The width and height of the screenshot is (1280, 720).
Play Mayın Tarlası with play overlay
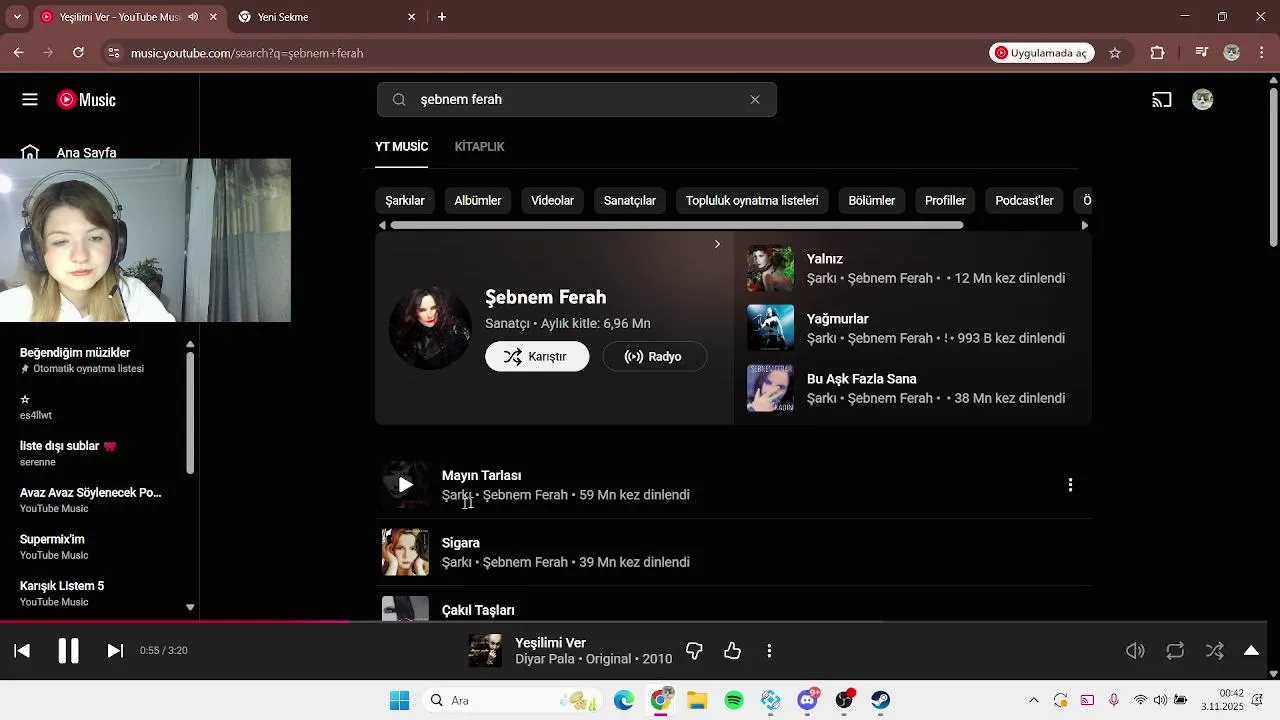pos(405,485)
